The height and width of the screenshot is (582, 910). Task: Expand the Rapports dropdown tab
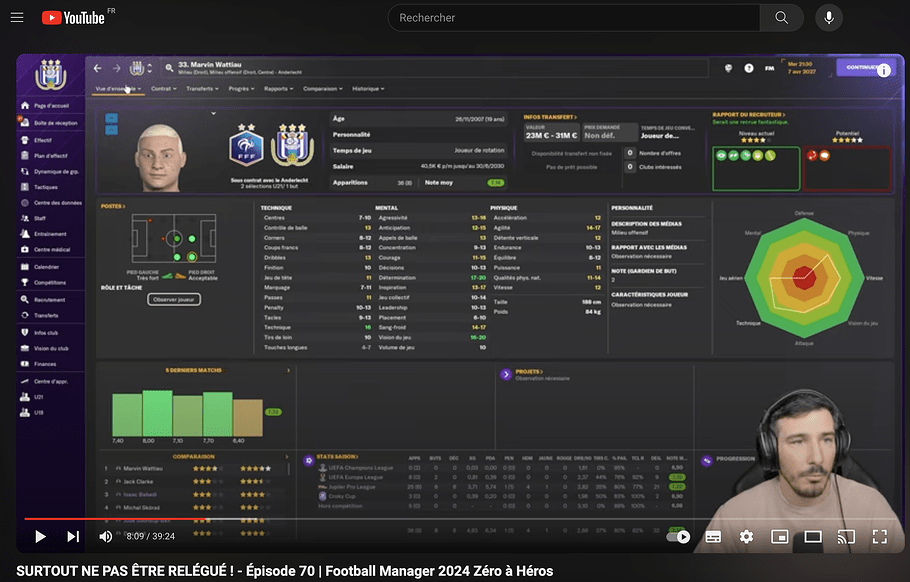click(x=279, y=89)
